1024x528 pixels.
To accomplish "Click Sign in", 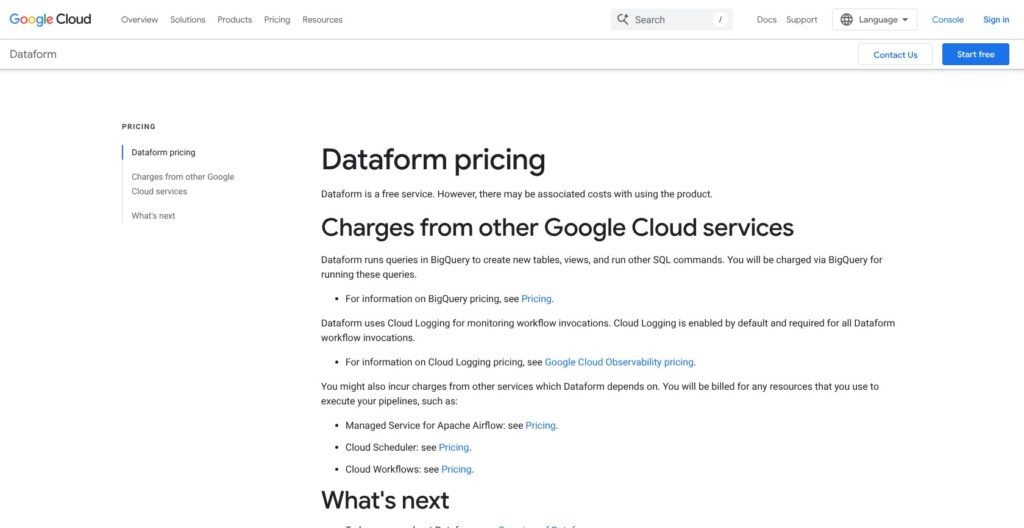I will click(x=996, y=20).
